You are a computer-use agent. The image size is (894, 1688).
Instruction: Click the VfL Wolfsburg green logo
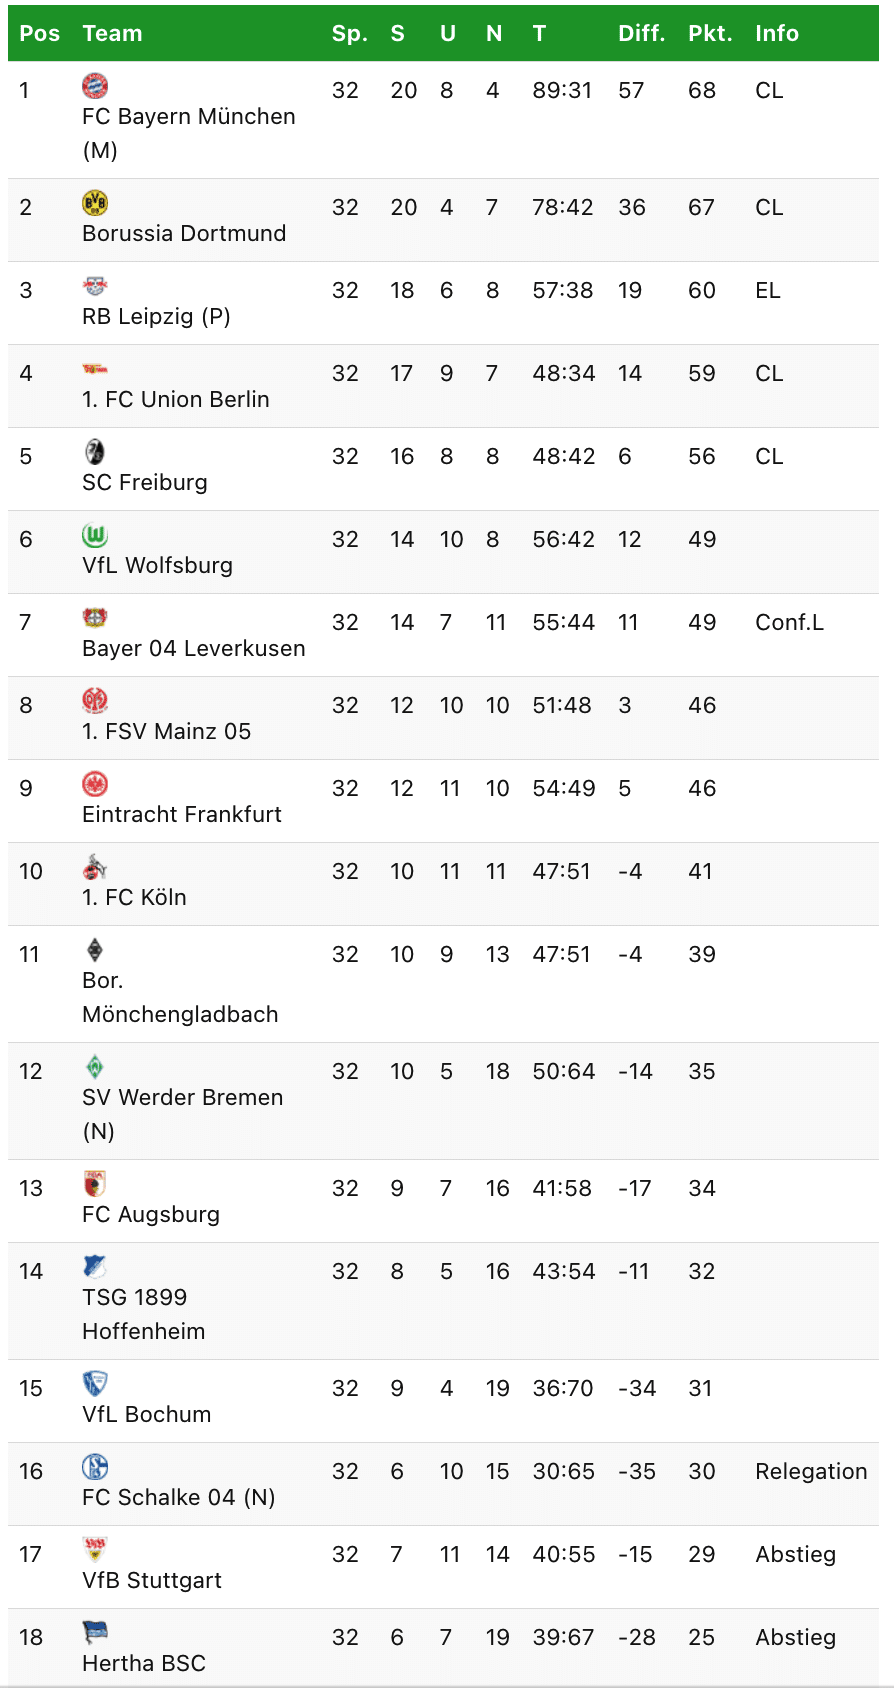click(95, 535)
